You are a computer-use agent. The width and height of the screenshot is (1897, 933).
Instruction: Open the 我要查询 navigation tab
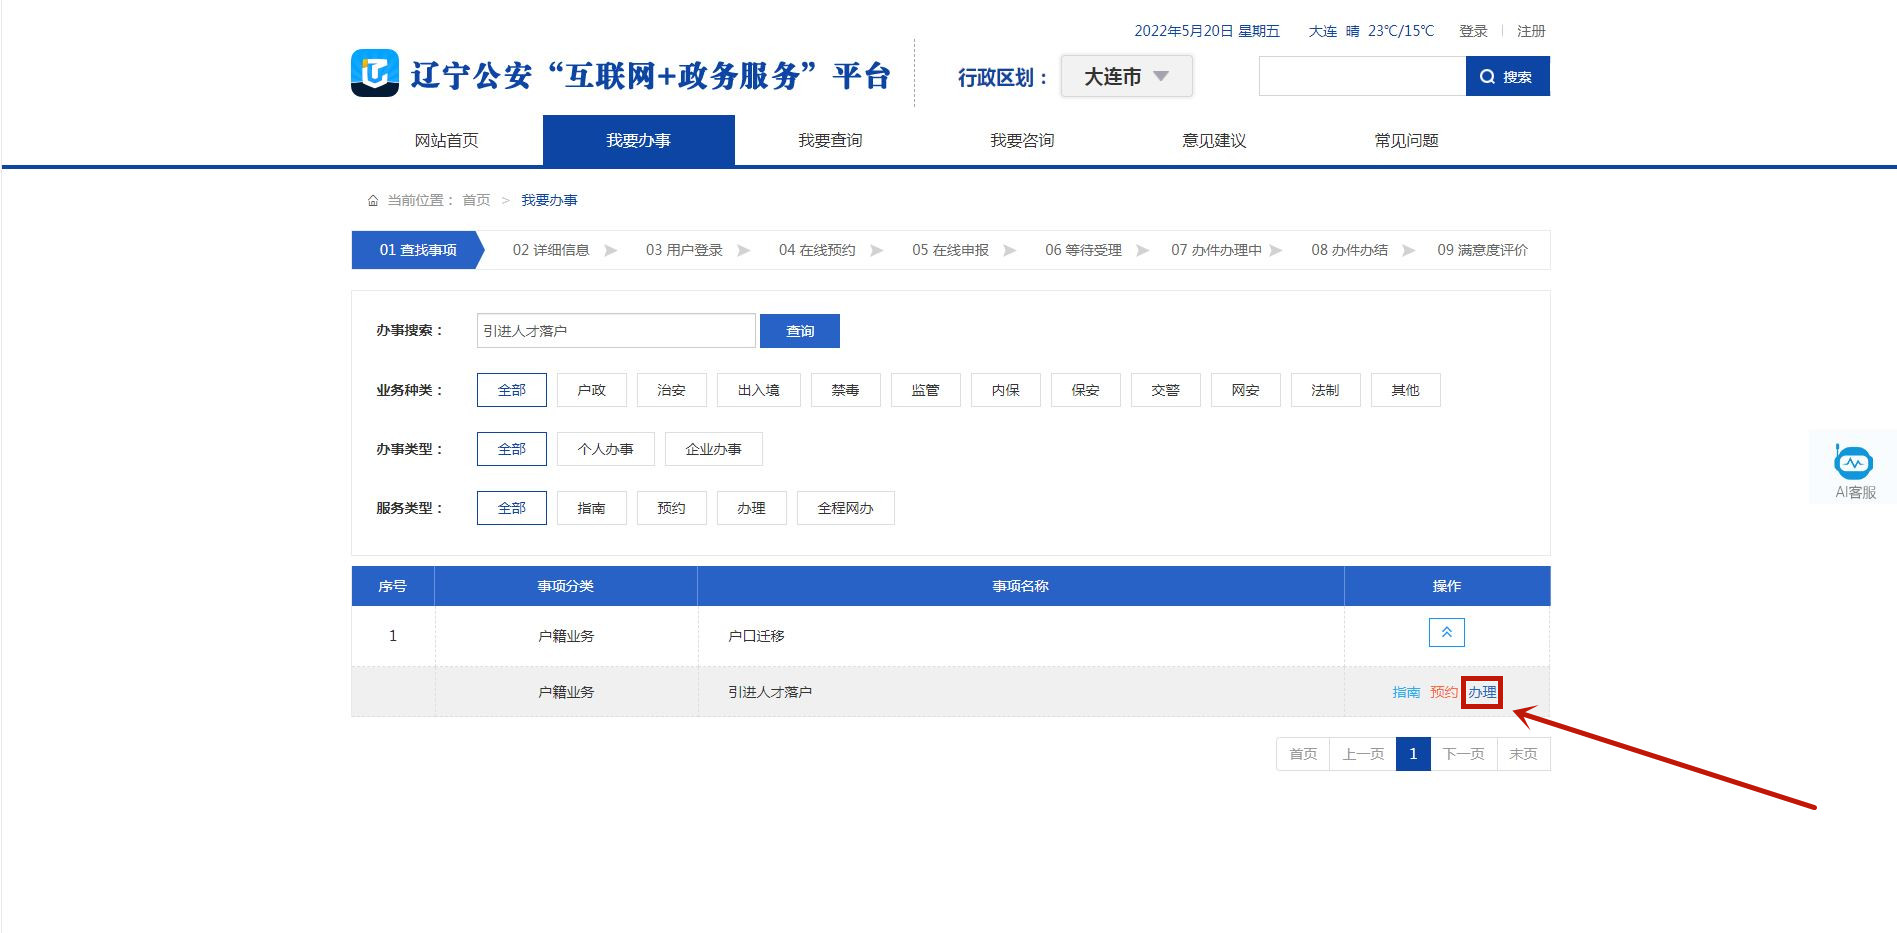coord(829,141)
